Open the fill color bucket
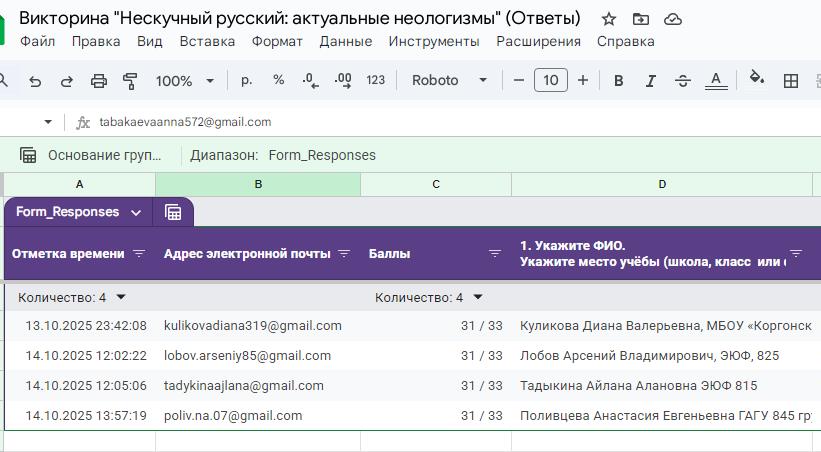821x452 pixels. click(757, 81)
